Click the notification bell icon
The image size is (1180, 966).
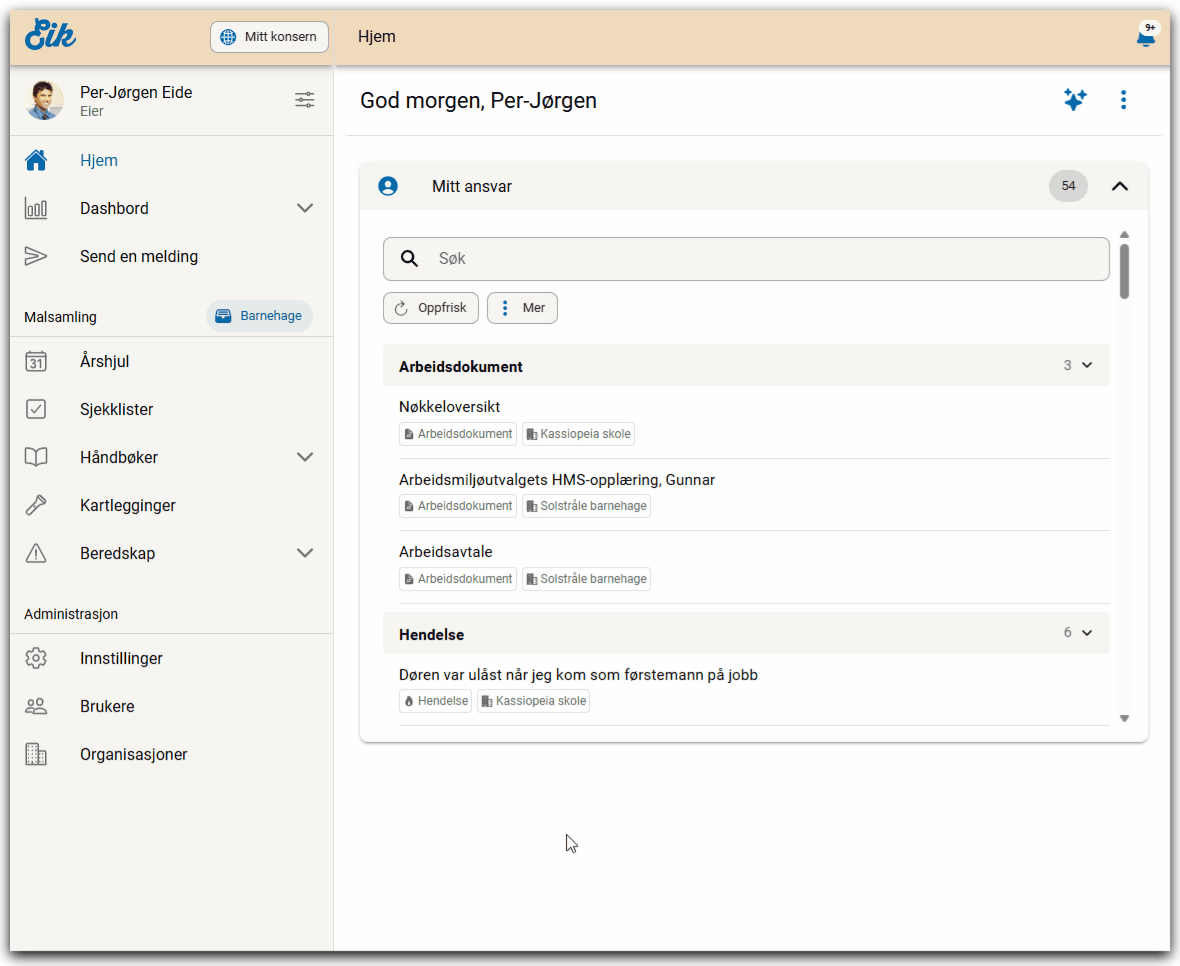(x=1146, y=37)
